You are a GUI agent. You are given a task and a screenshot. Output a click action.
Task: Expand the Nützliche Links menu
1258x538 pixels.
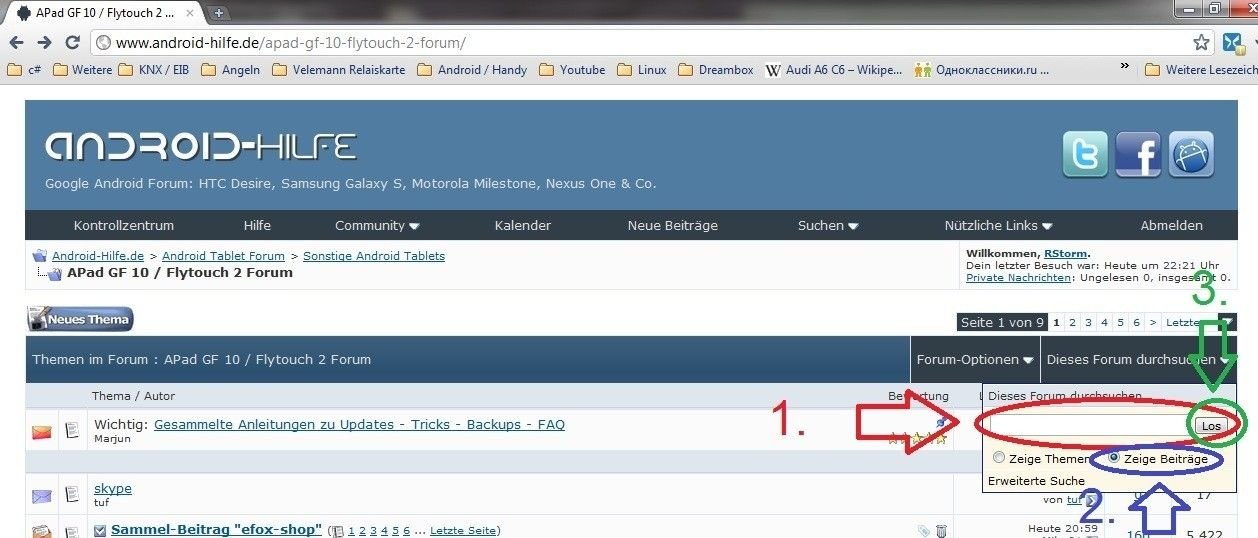click(998, 225)
